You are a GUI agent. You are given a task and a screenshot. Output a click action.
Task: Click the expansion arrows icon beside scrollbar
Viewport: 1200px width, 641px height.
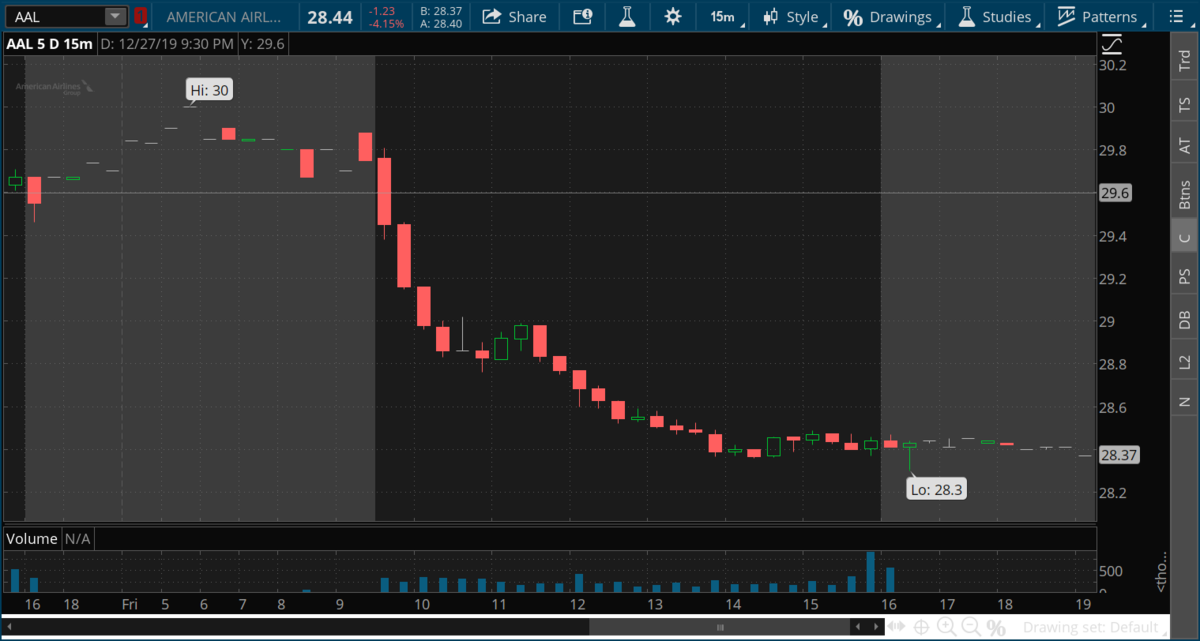tap(897, 627)
